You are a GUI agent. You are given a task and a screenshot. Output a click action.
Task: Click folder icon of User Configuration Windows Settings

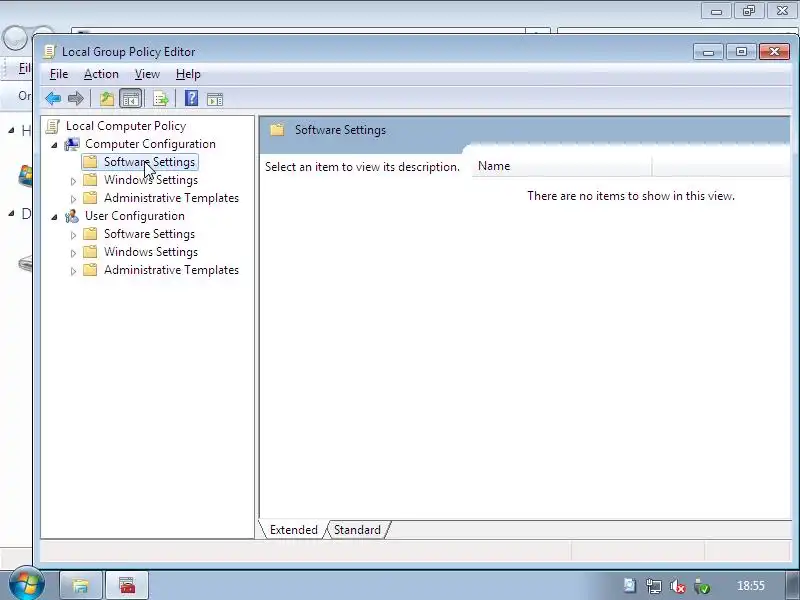tap(90, 252)
